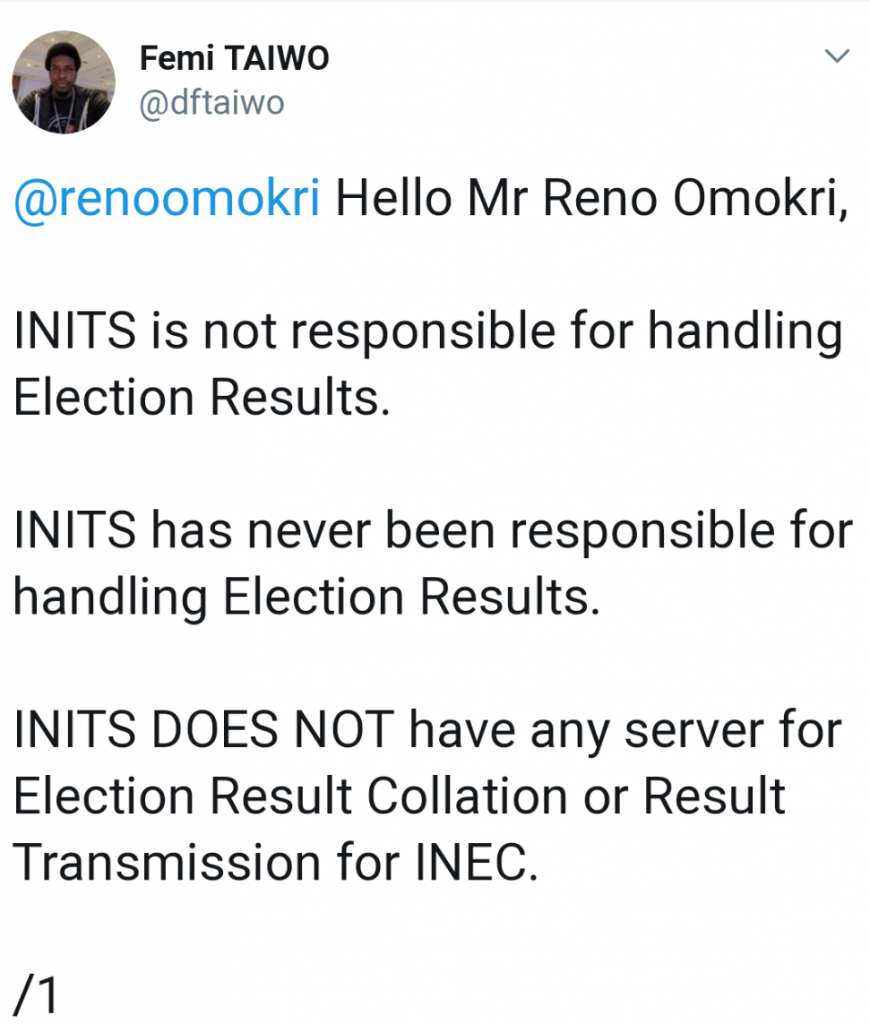
Task: Click the line "handling Election Results."
Action: [x=306, y=597]
